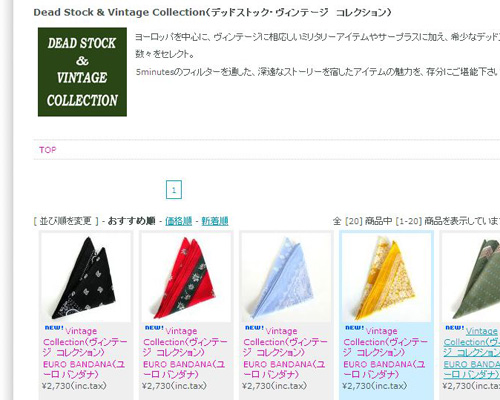Image resolution: width=500 pixels, height=400 pixels.
Task: Click the Dead Stock & Vintage Collection banner image
Action: pos(82,72)
